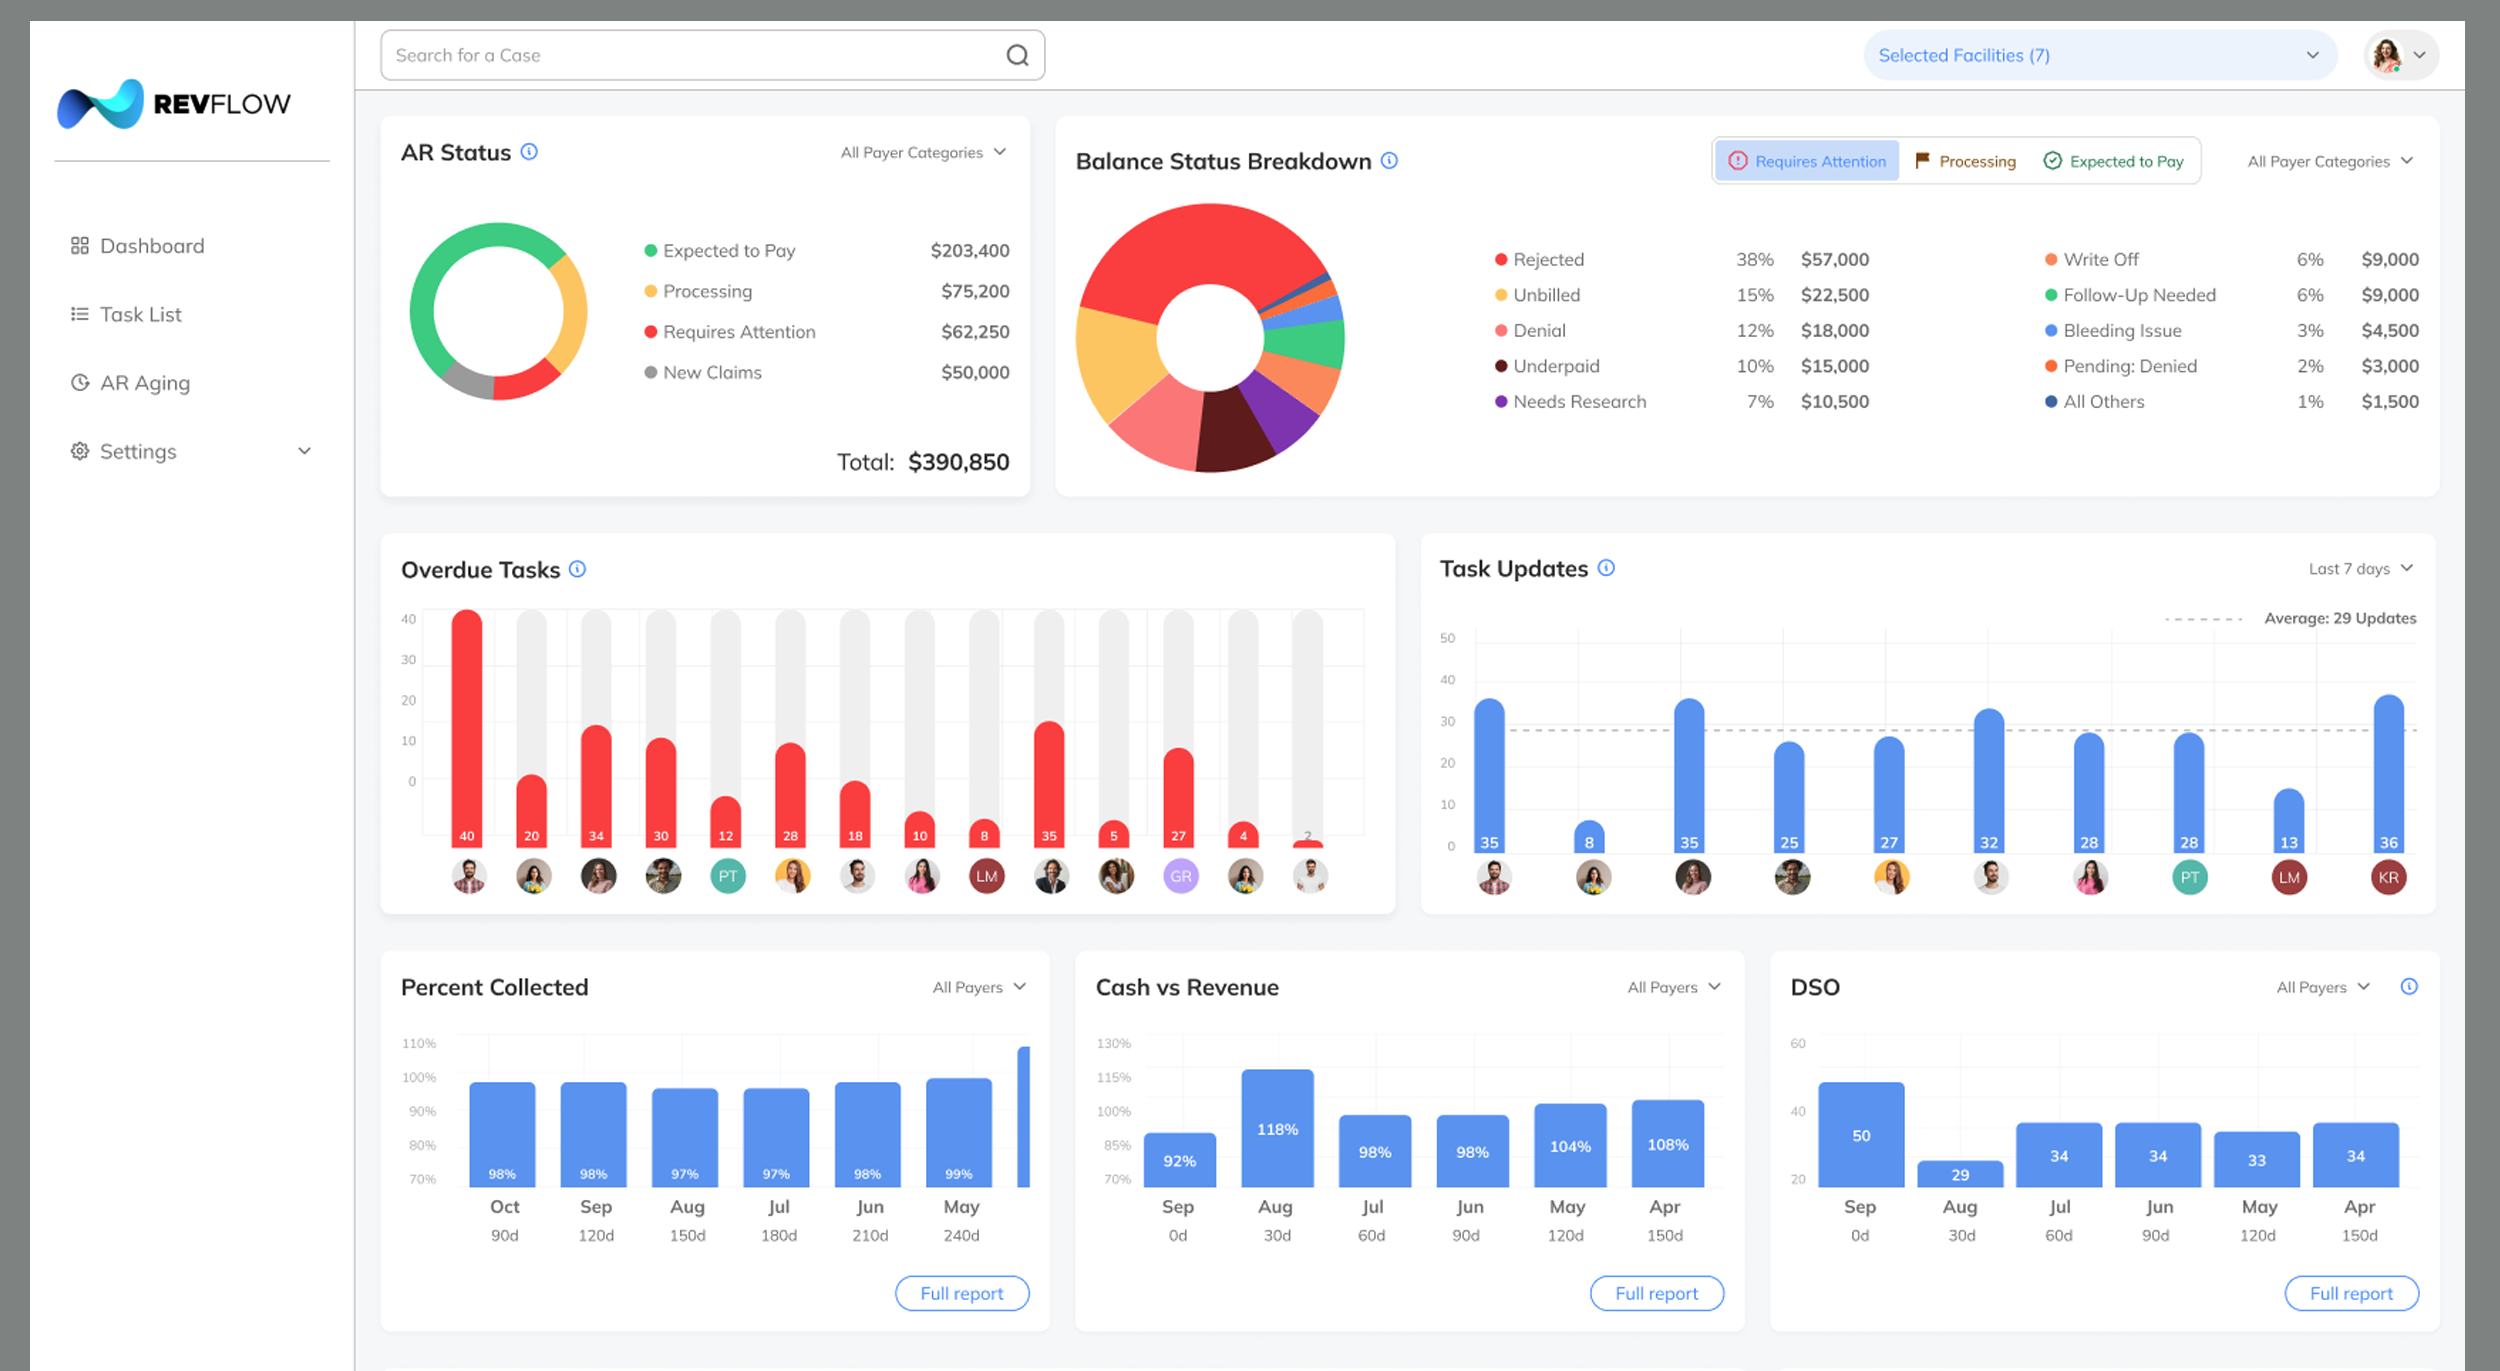Go to Task List in sidebar
The width and height of the screenshot is (2500, 1371).
[x=140, y=315]
